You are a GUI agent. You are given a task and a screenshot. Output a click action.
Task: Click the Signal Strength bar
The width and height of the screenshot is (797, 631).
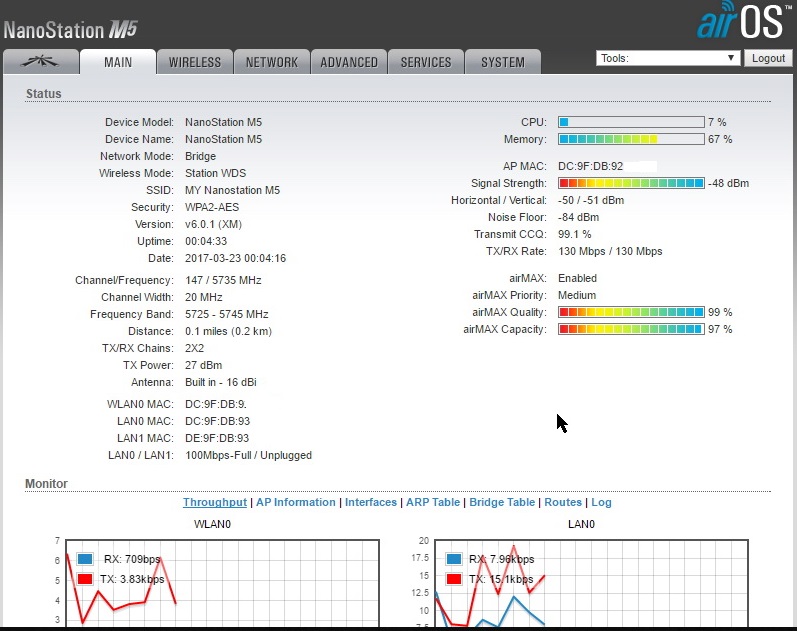pyautogui.click(x=631, y=183)
